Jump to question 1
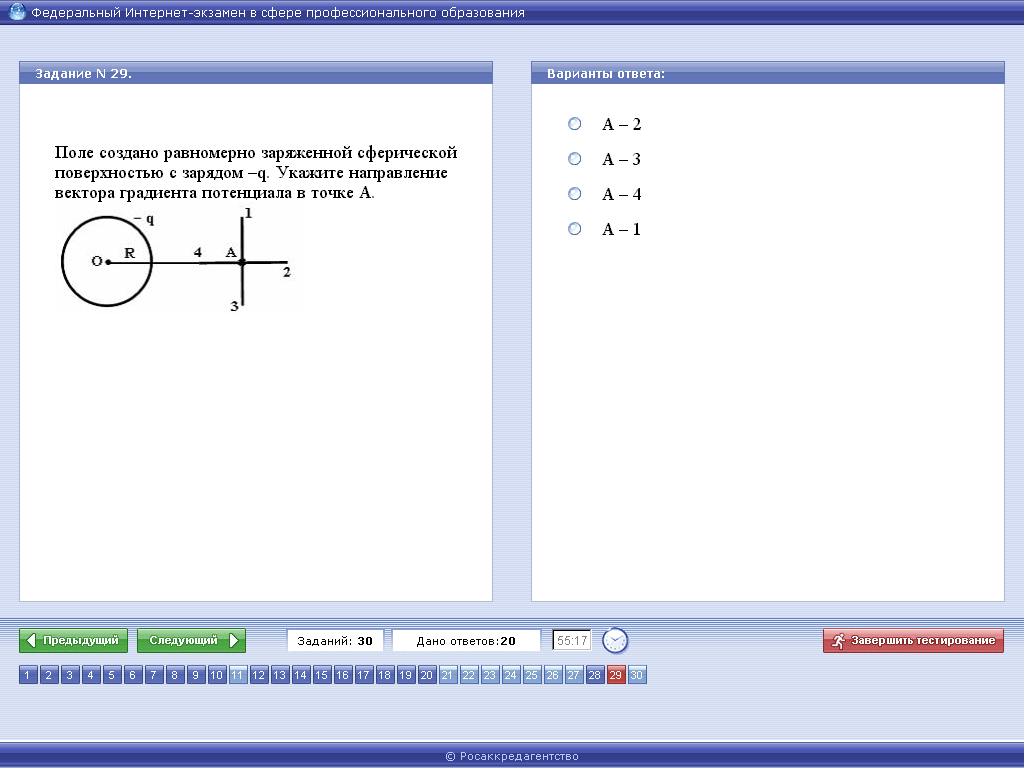The width and height of the screenshot is (1024, 768). [x=28, y=675]
